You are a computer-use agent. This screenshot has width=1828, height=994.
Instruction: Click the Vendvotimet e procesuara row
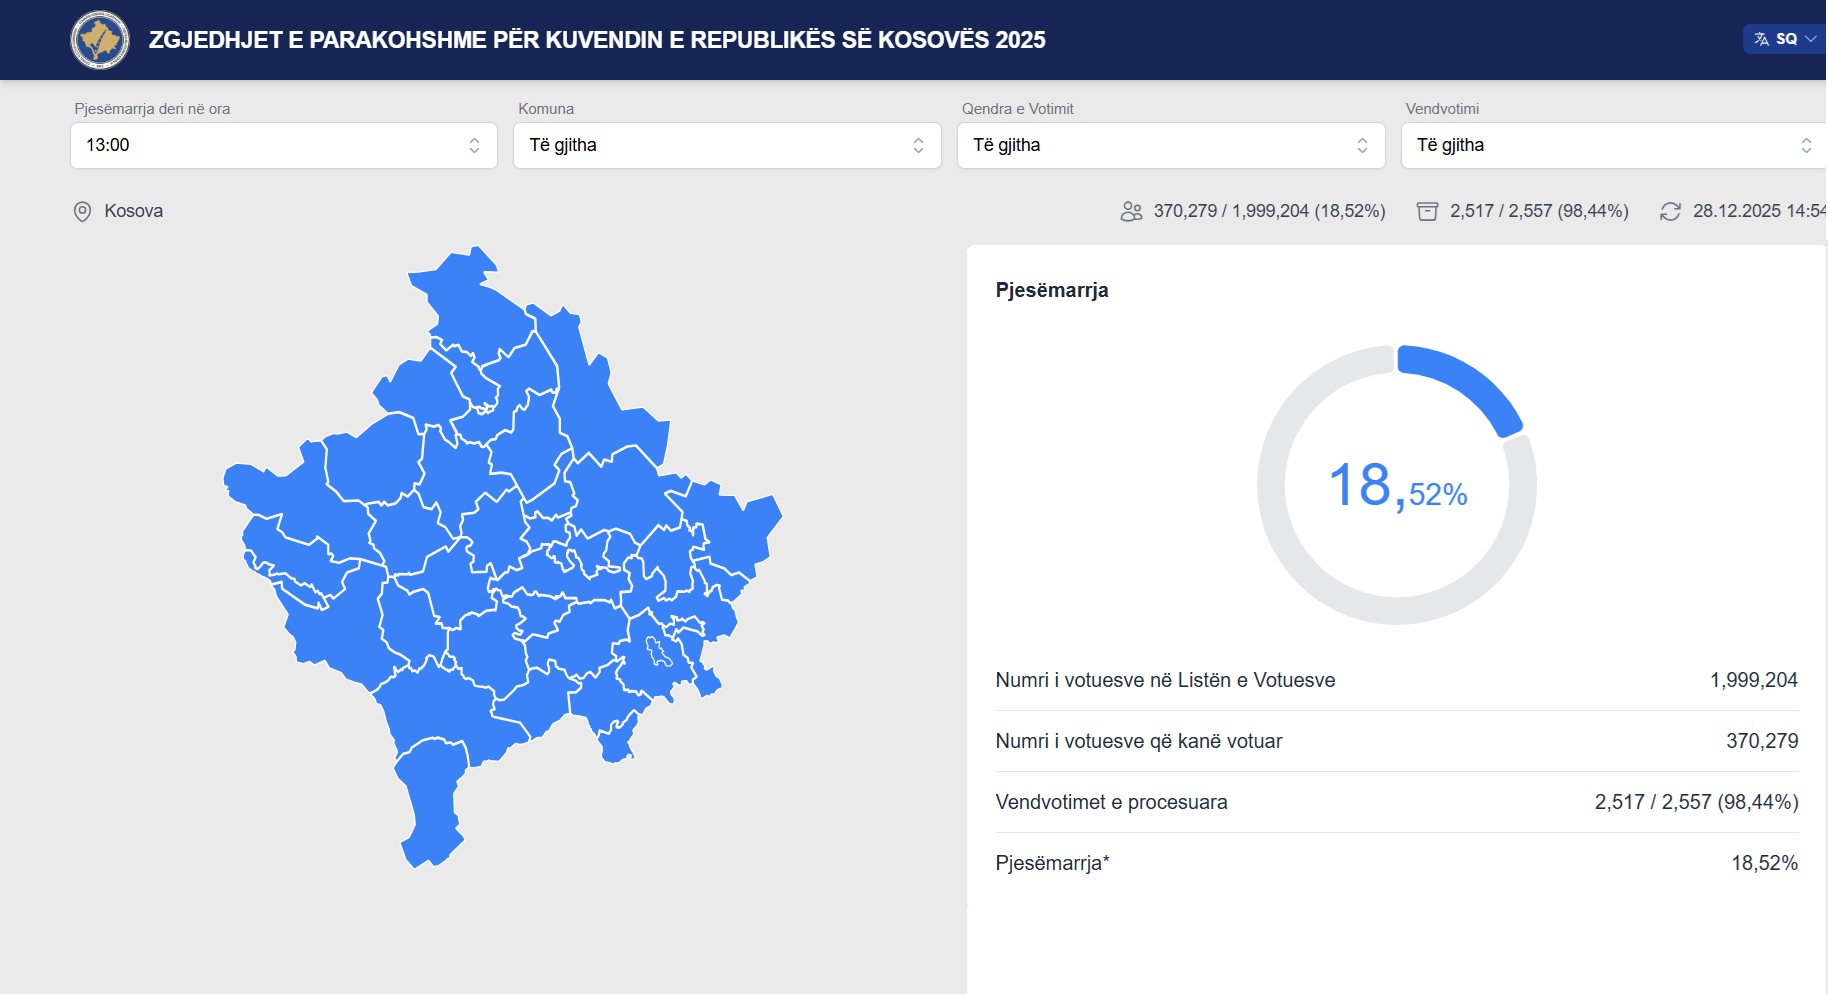click(x=1396, y=802)
